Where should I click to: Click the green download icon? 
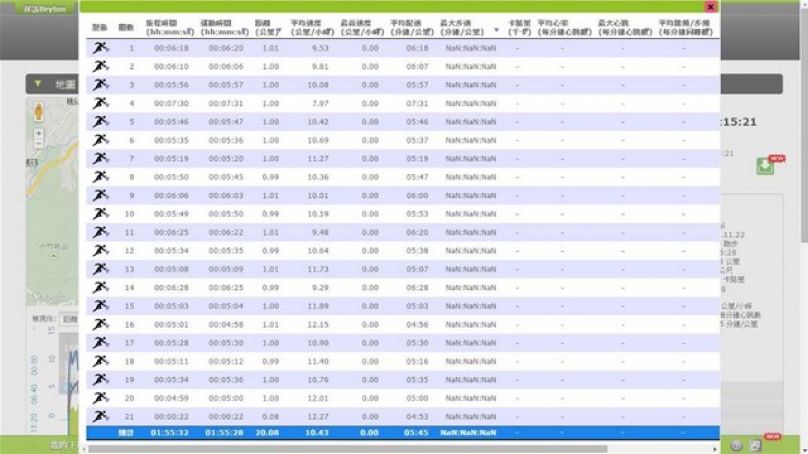click(x=766, y=165)
